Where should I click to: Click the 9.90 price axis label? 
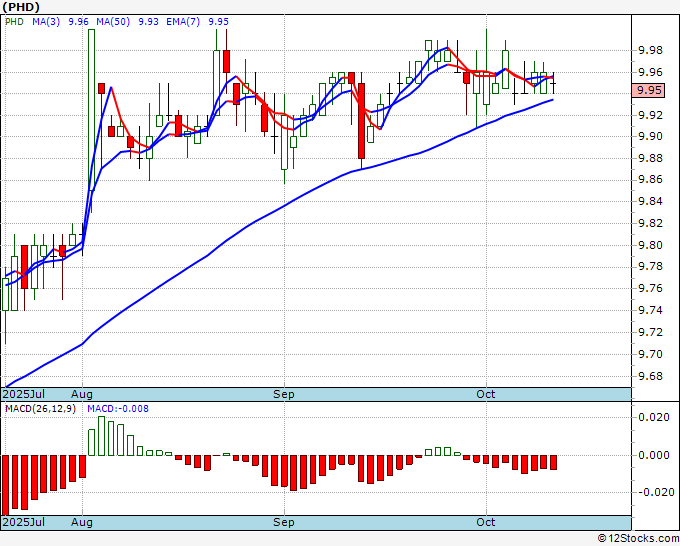tap(651, 137)
